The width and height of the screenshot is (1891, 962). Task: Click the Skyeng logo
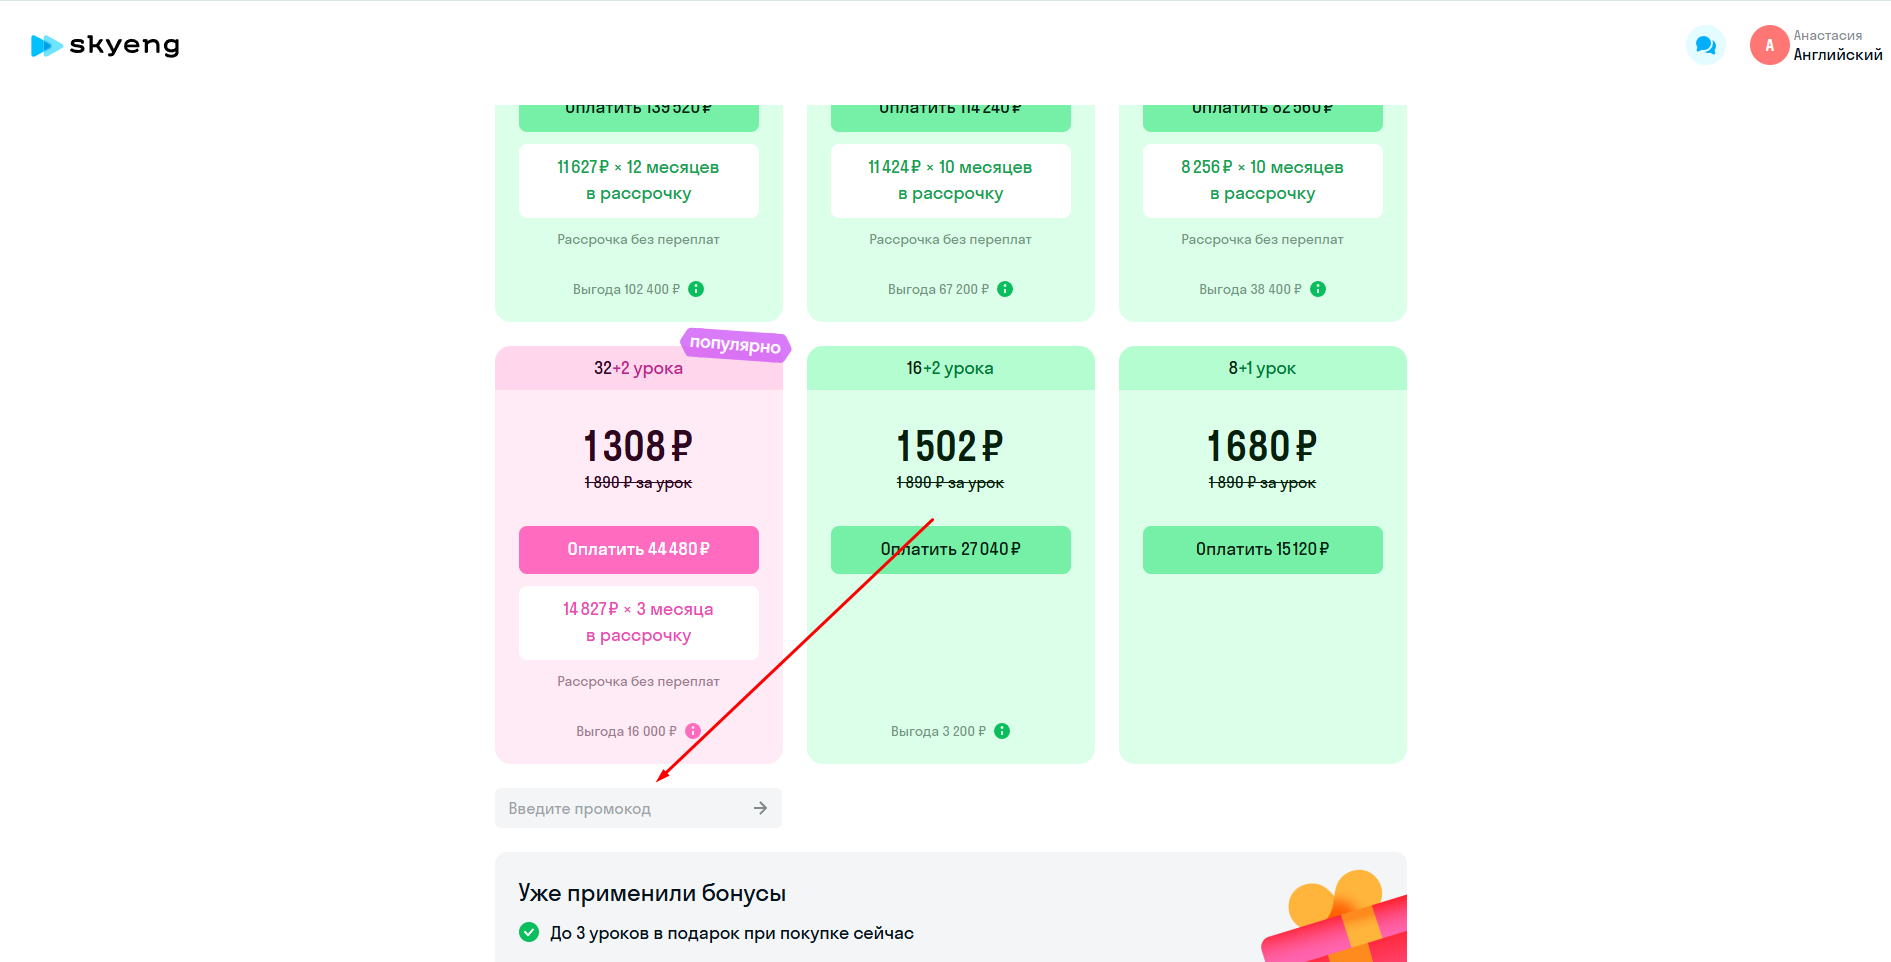coord(105,45)
